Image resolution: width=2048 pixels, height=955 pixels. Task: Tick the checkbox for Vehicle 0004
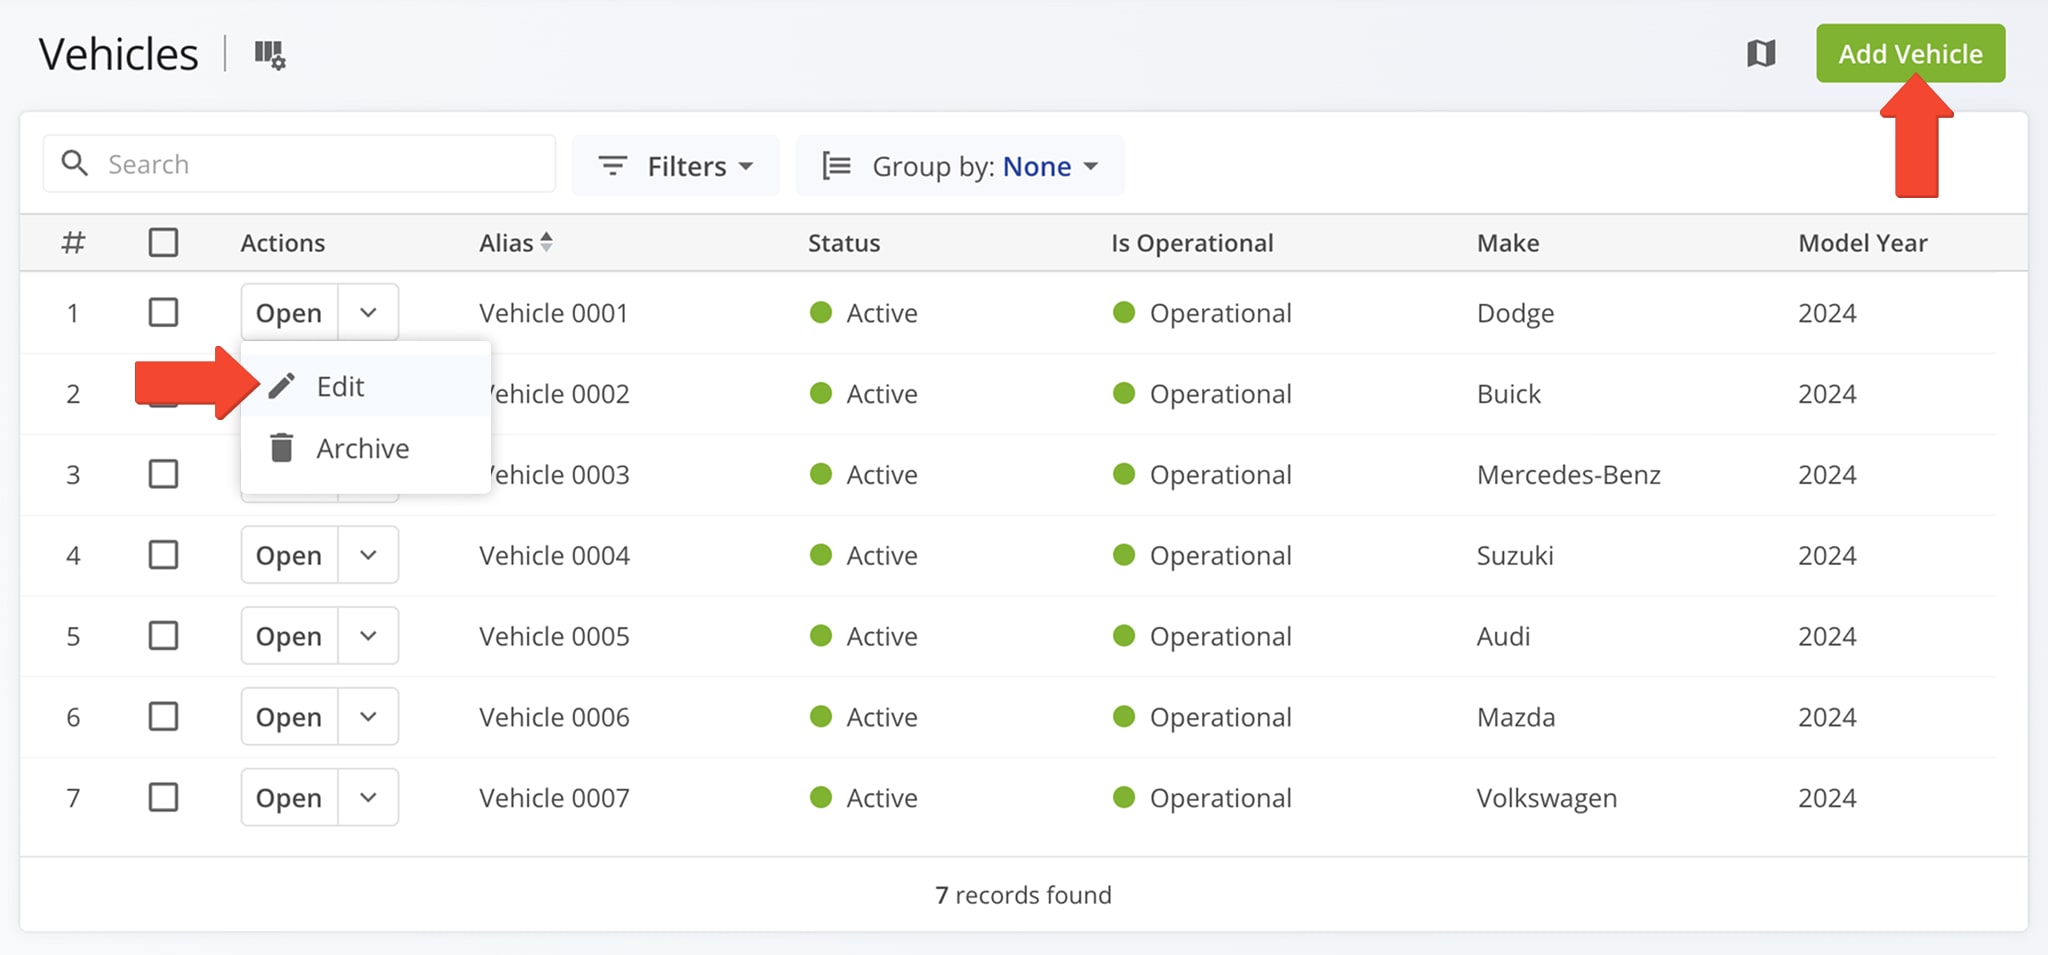tap(163, 554)
